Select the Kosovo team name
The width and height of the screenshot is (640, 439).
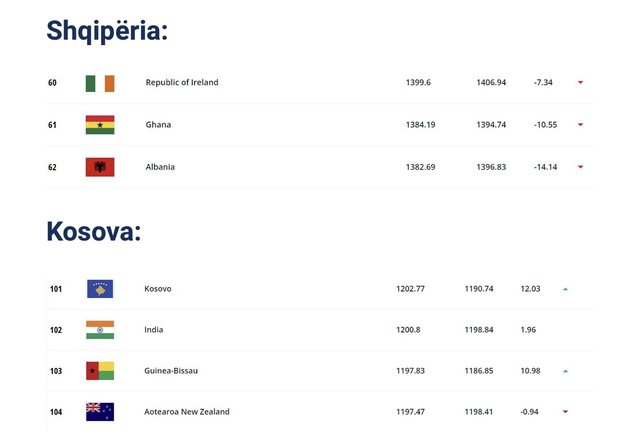158,289
